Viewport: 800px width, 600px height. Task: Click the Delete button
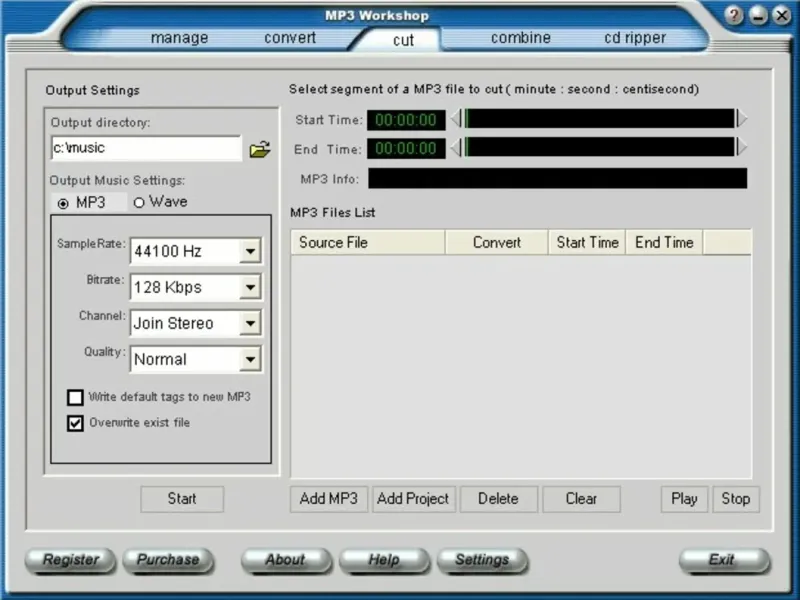point(498,498)
